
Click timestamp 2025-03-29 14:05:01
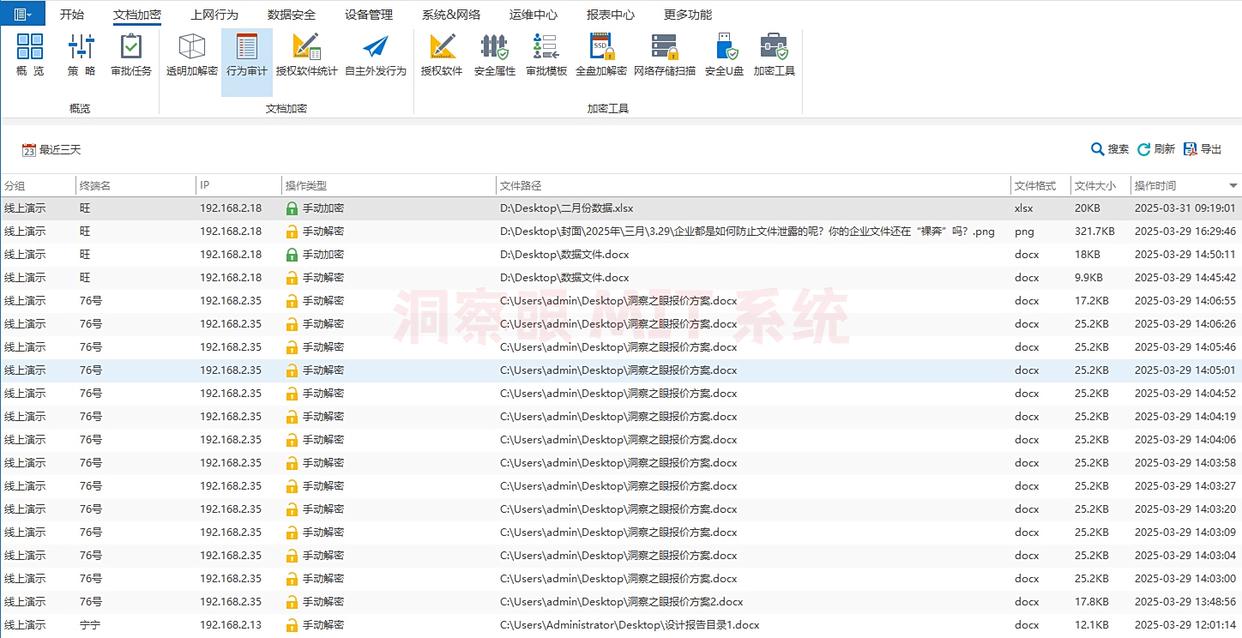click(x=1185, y=370)
